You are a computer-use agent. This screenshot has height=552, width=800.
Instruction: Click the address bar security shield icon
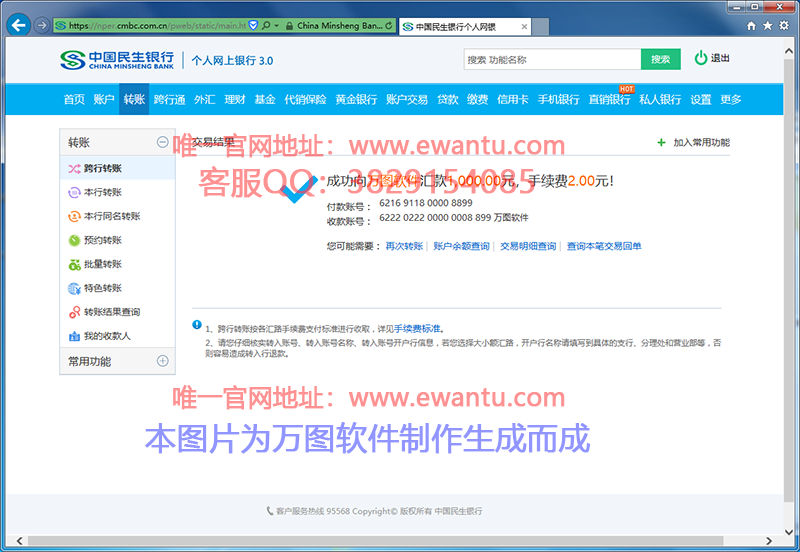253,26
